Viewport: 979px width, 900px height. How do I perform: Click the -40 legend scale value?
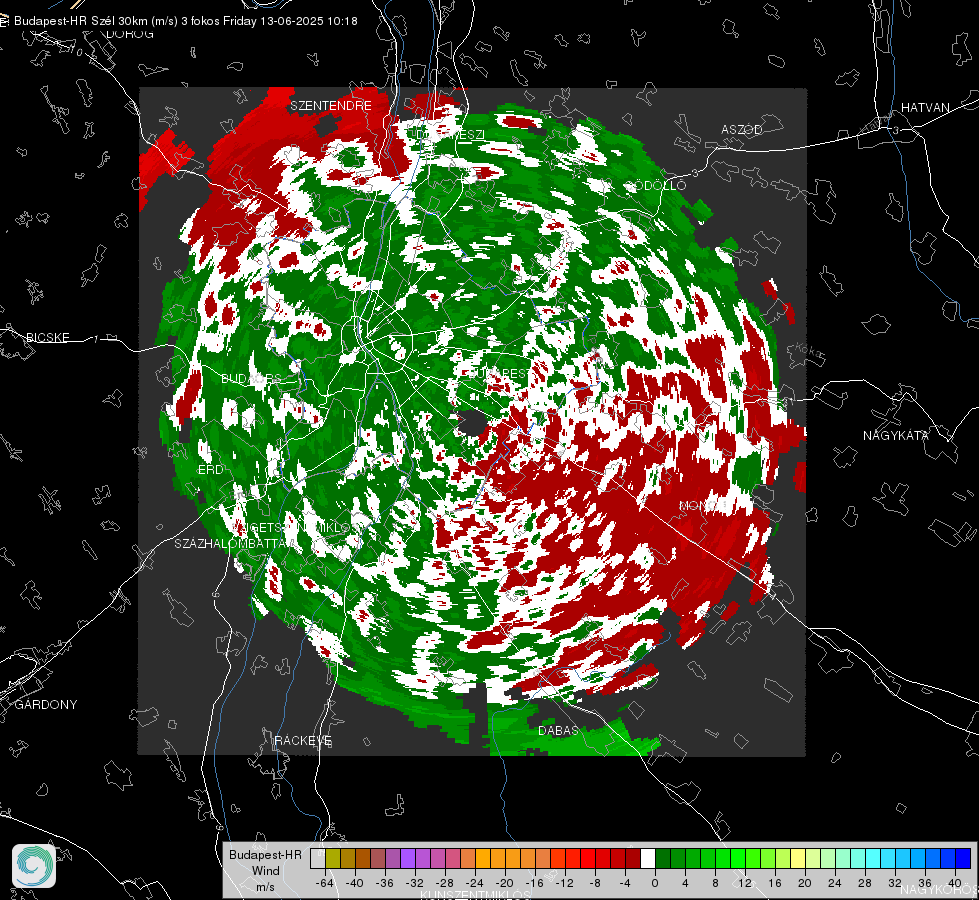click(355, 883)
